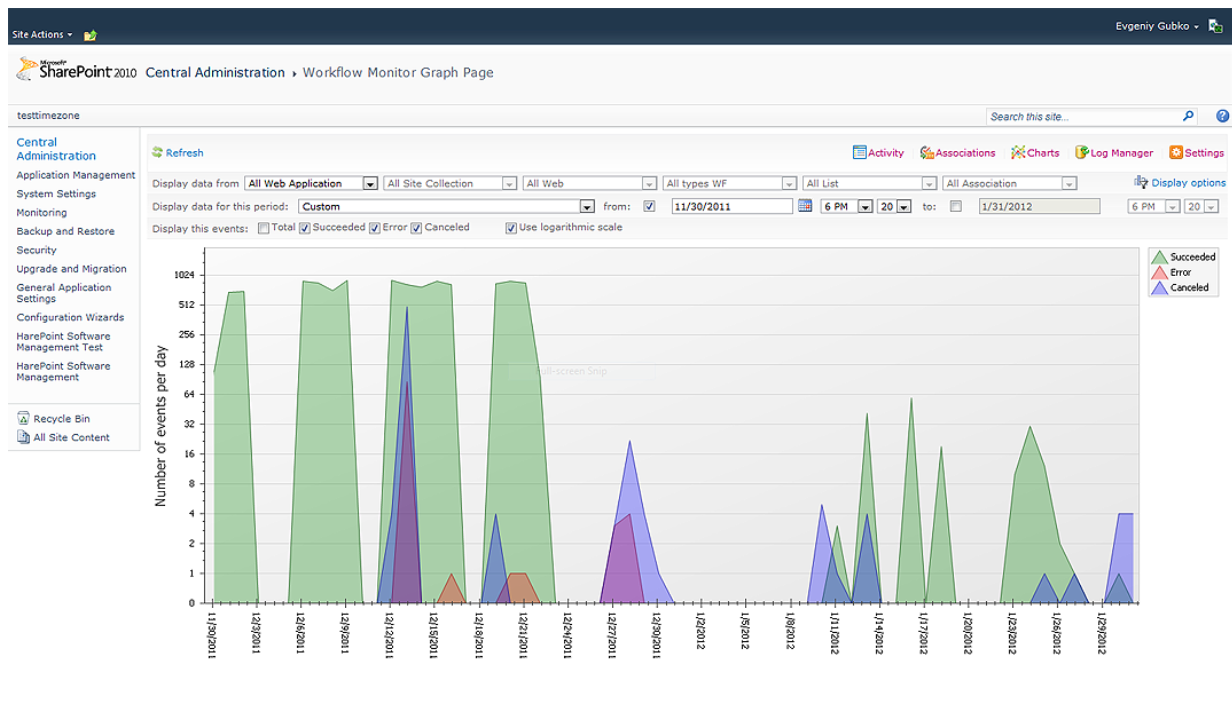
Task: Click the site search magnifier icon
Action: (1188, 116)
